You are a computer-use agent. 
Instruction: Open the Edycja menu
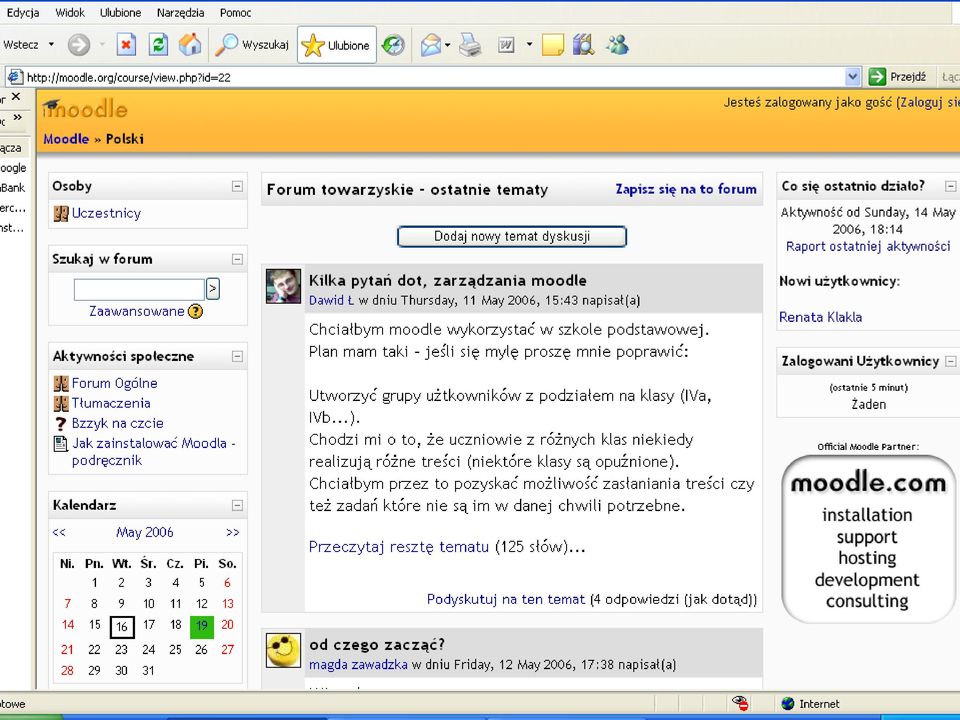pos(23,12)
